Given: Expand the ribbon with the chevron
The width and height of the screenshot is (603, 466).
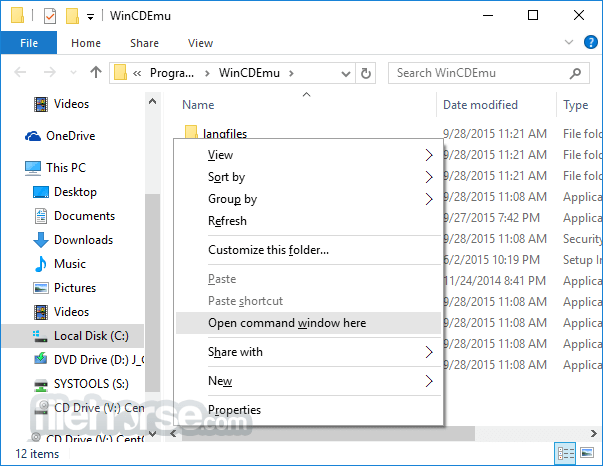Looking at the screenshot, I should (x=569, y=42).
